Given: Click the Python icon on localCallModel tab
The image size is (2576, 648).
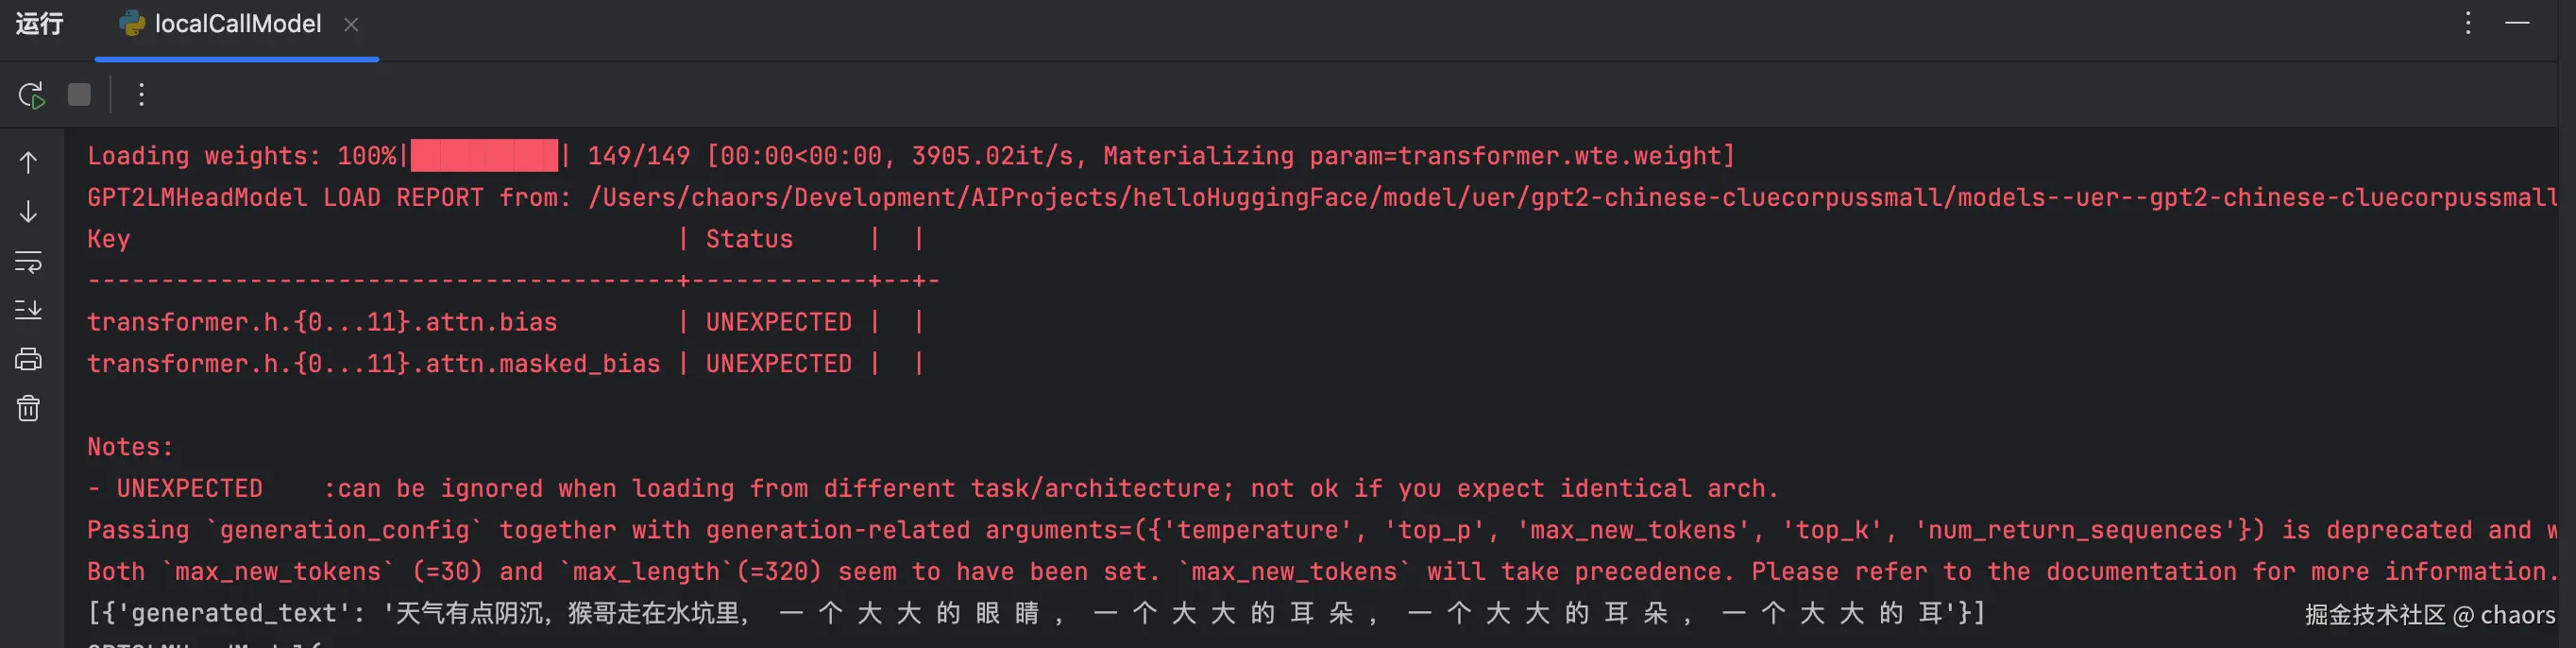Looking at the screenshot, I should tap(131, 24).
